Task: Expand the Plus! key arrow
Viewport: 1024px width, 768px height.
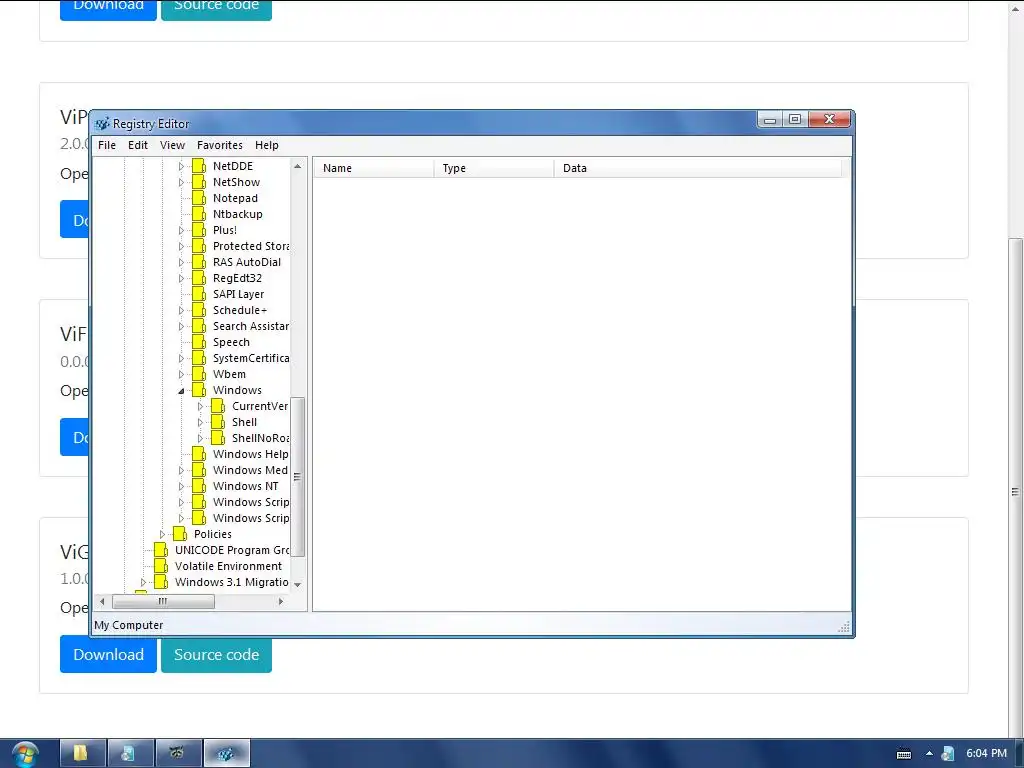Action: pos(182,231)
